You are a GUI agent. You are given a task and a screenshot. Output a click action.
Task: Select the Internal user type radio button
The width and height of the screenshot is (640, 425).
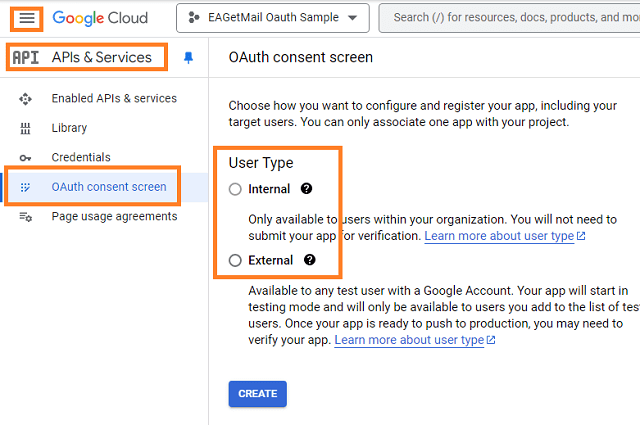click(x=235, y=189)
